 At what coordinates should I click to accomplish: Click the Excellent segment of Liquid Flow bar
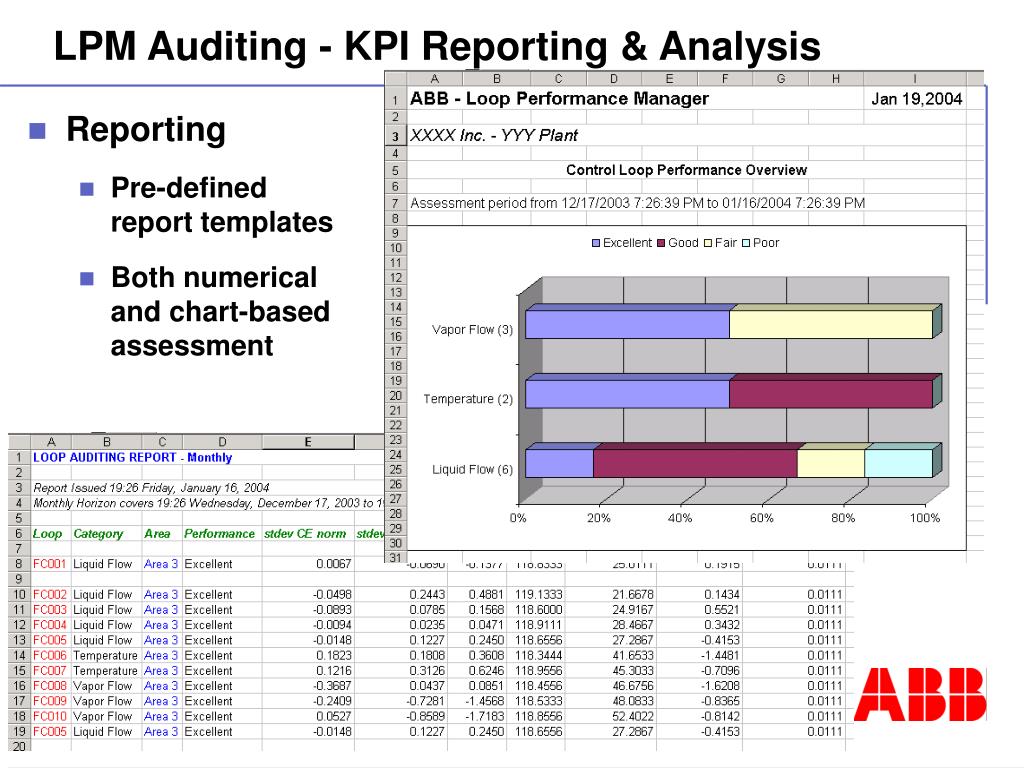pos(560,464)
